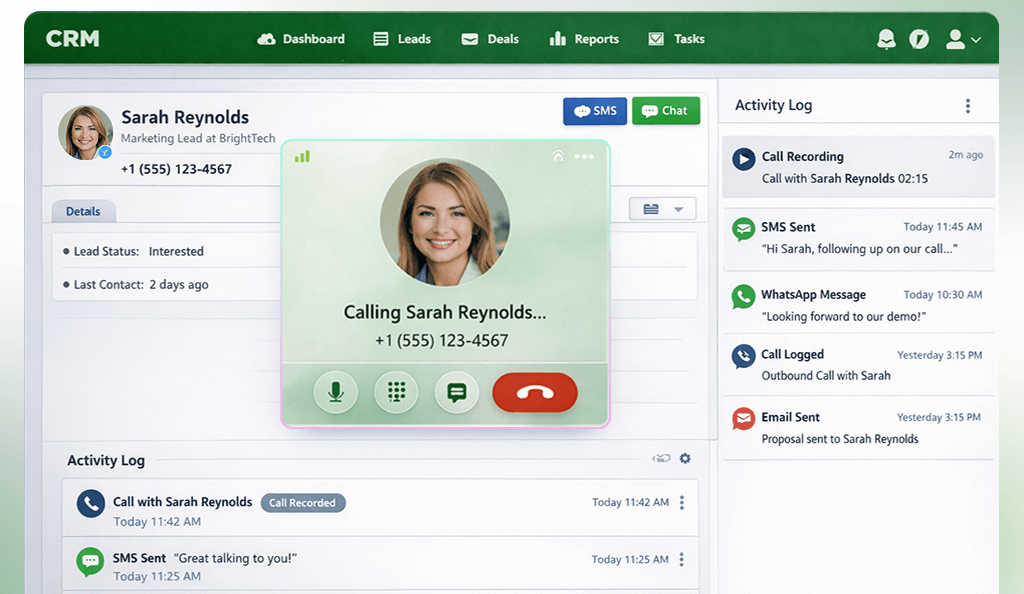Viewport: 1024px width, 594px height.
Task: Click the notification bell in the top bar
Action: point(885,39)
